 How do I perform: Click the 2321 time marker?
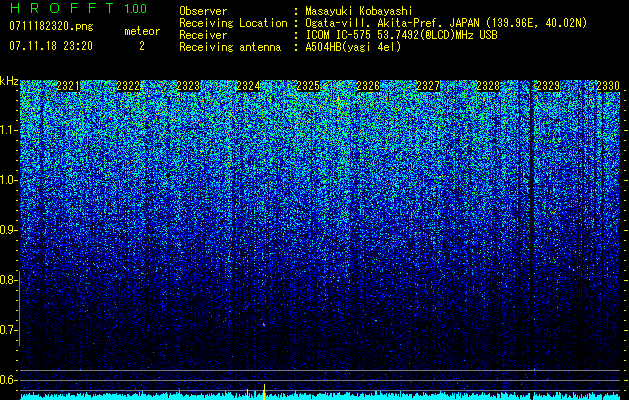(x=68, y=86)
